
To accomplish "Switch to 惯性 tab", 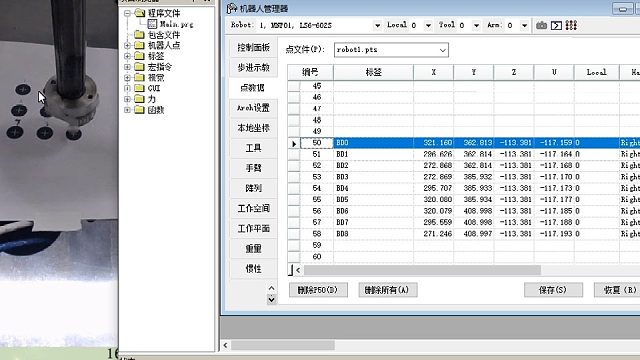I will 253,269.
